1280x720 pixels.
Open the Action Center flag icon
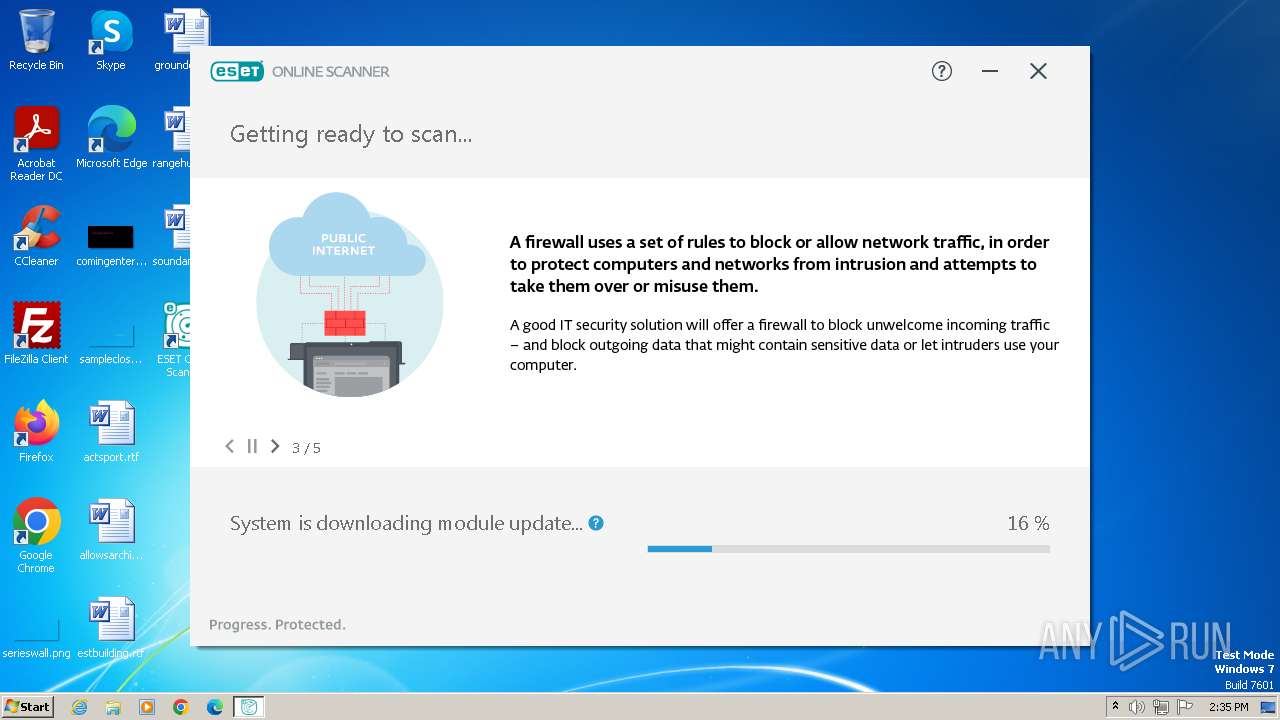point(1185,707)
